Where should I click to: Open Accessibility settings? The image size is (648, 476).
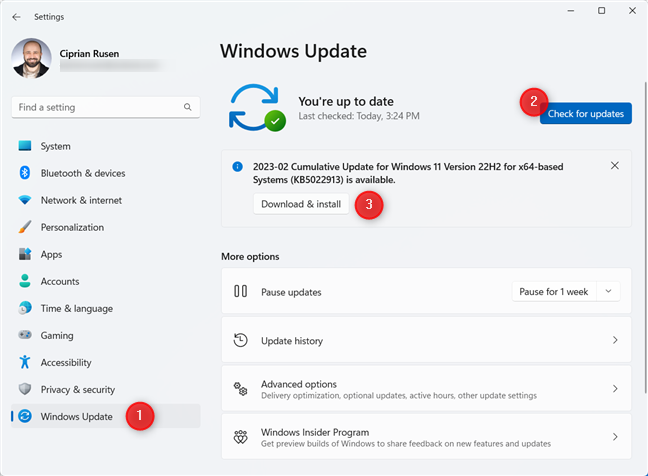106,362
